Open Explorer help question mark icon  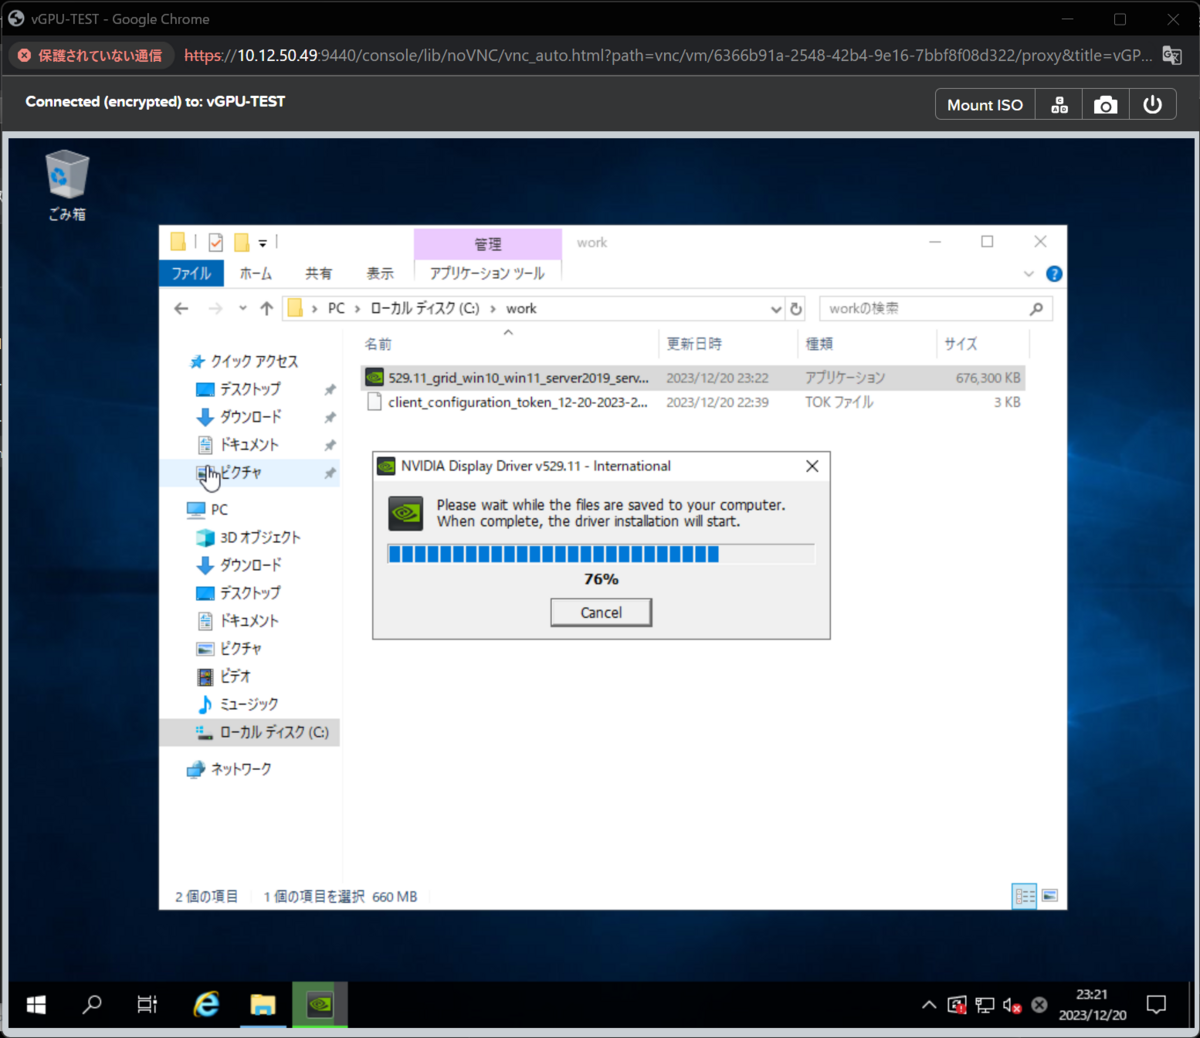1054,274
